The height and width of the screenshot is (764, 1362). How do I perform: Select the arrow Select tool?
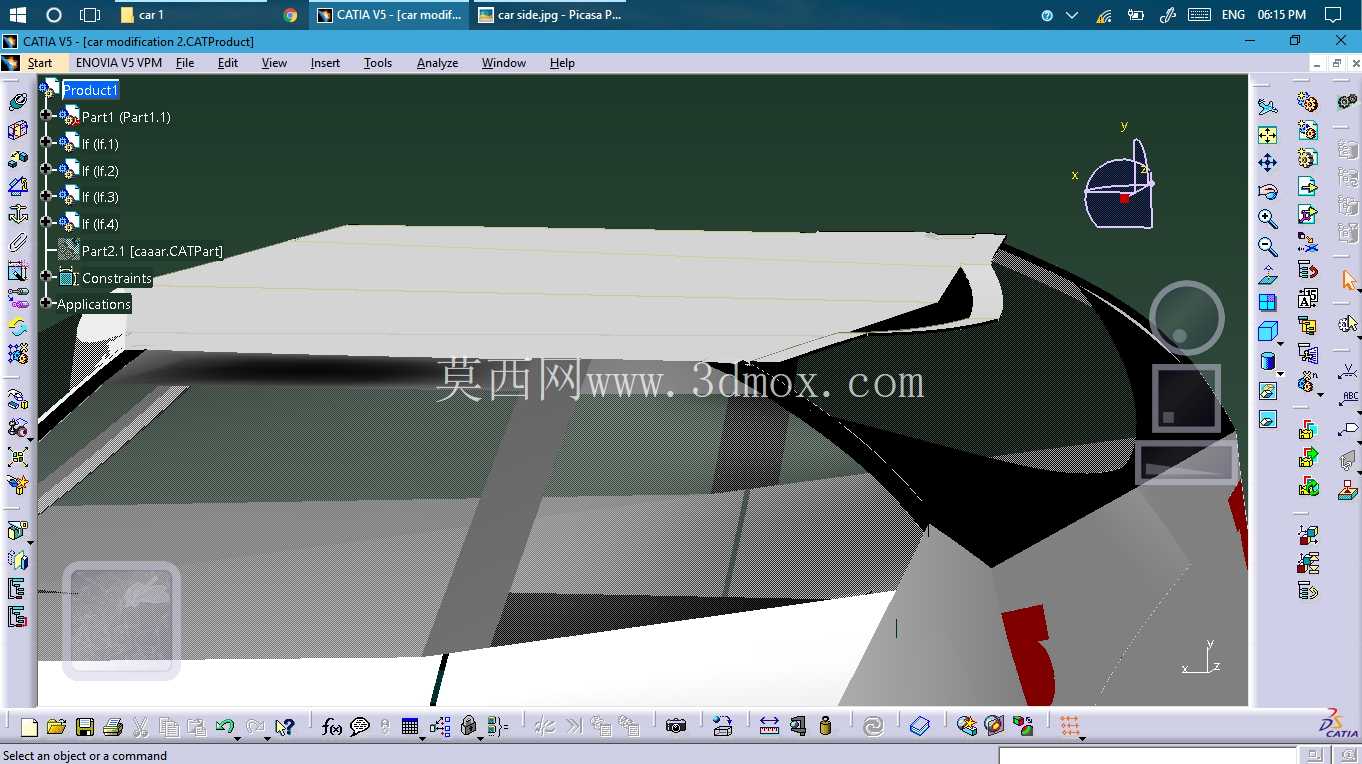(1348, 280)
